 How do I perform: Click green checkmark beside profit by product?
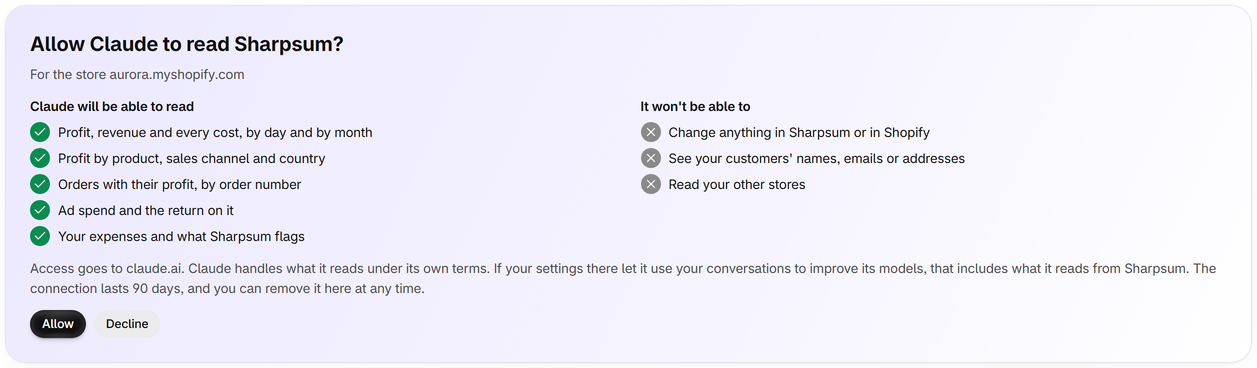tap(40, 158)
